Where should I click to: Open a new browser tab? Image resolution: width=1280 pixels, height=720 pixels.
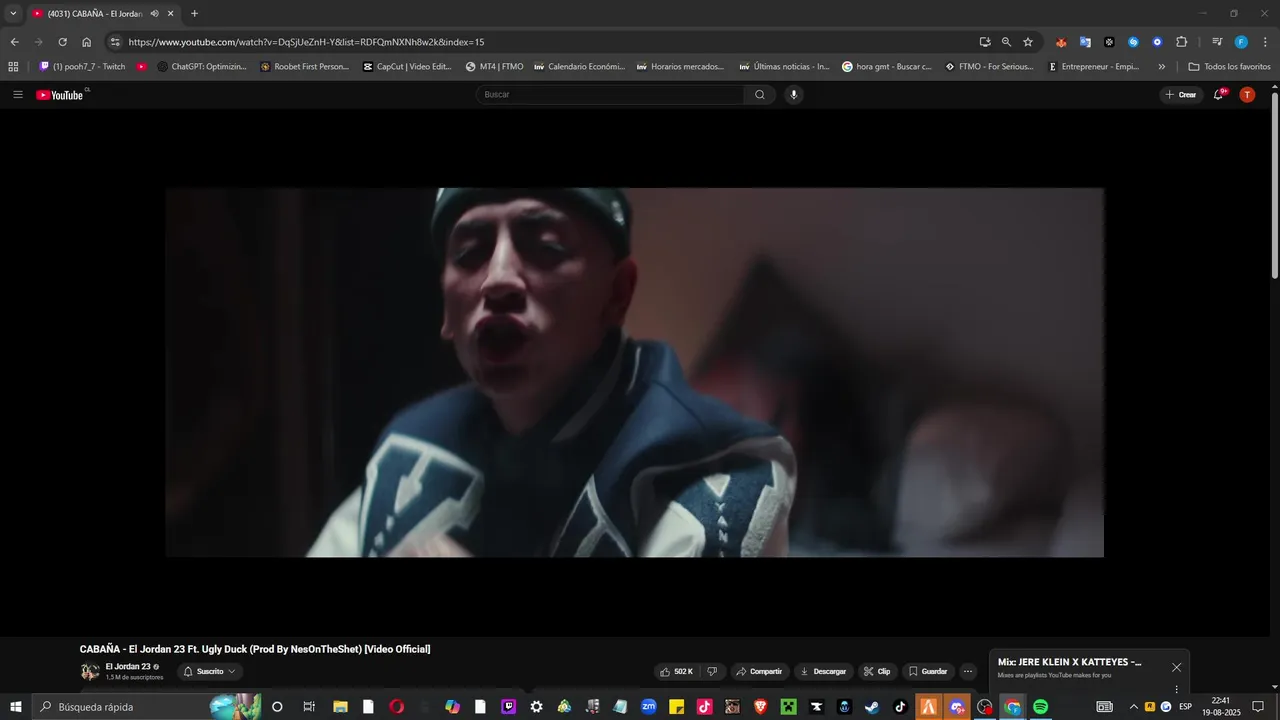(x=194, y=14)
